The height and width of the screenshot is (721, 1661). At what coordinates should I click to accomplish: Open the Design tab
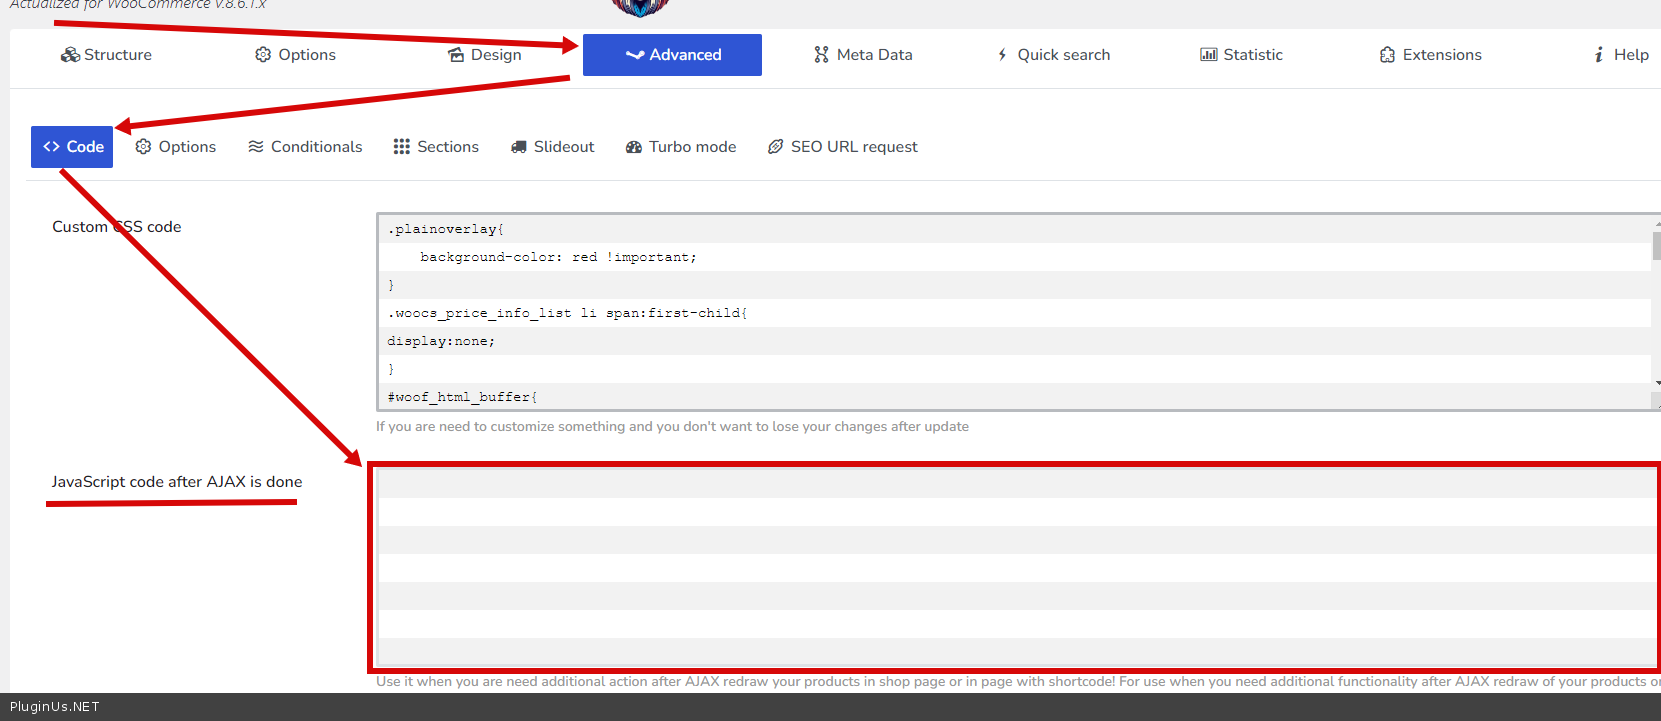[485, 55]
